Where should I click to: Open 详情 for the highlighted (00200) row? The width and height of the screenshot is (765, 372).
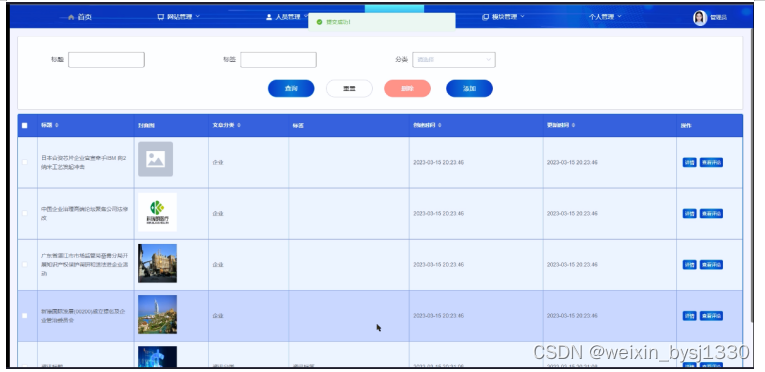(x=689, y=316)
